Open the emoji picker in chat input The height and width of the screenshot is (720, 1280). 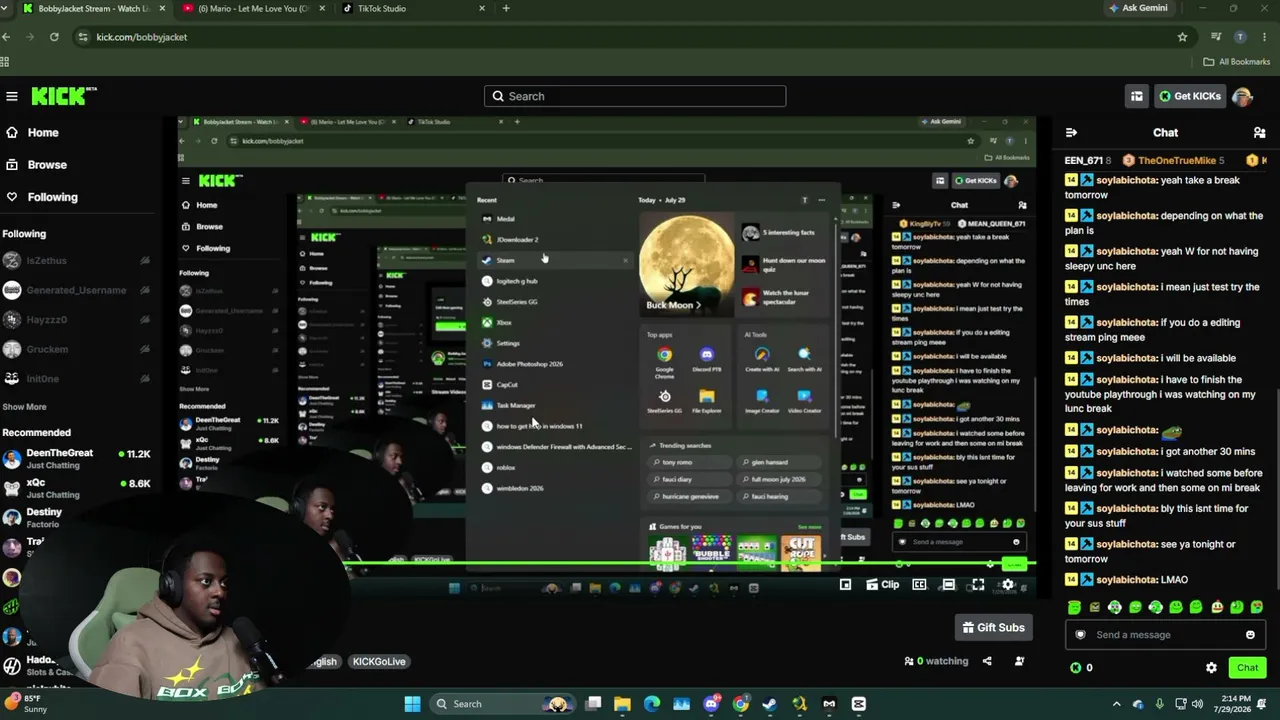(1250, 634)
